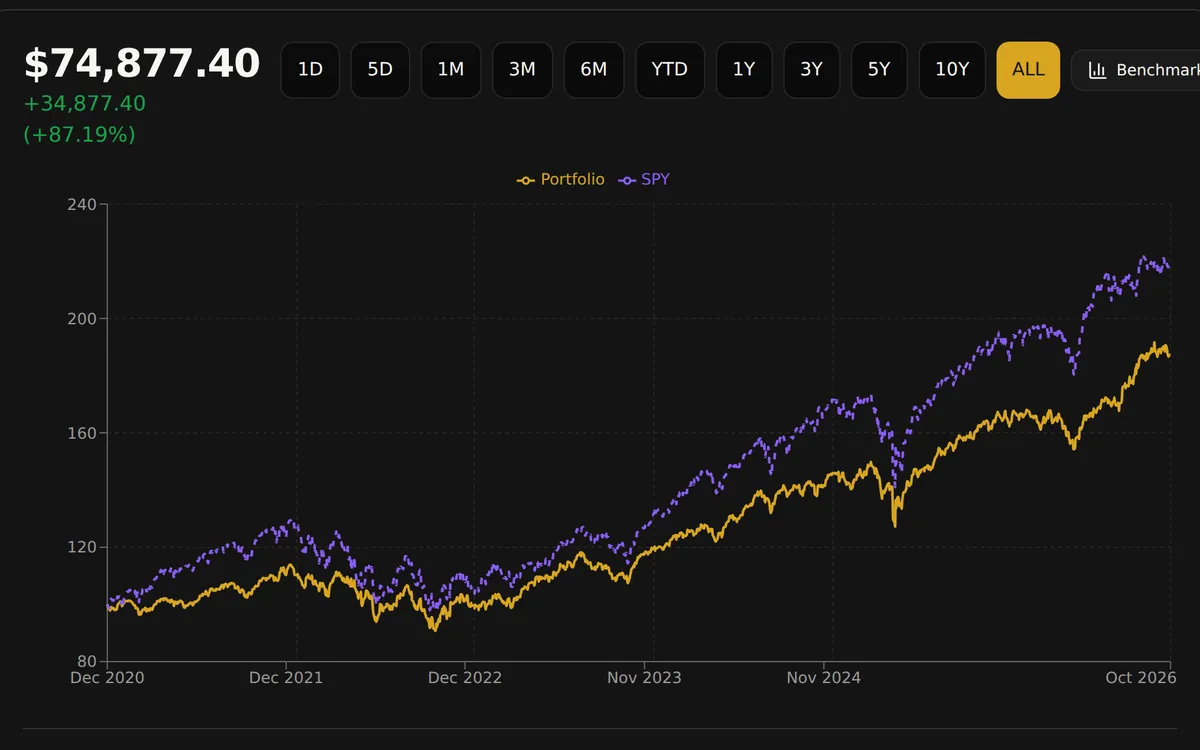Choose the 3Y range button
This screenshot has width=1200, height=750.
click(x=812, y=70)
